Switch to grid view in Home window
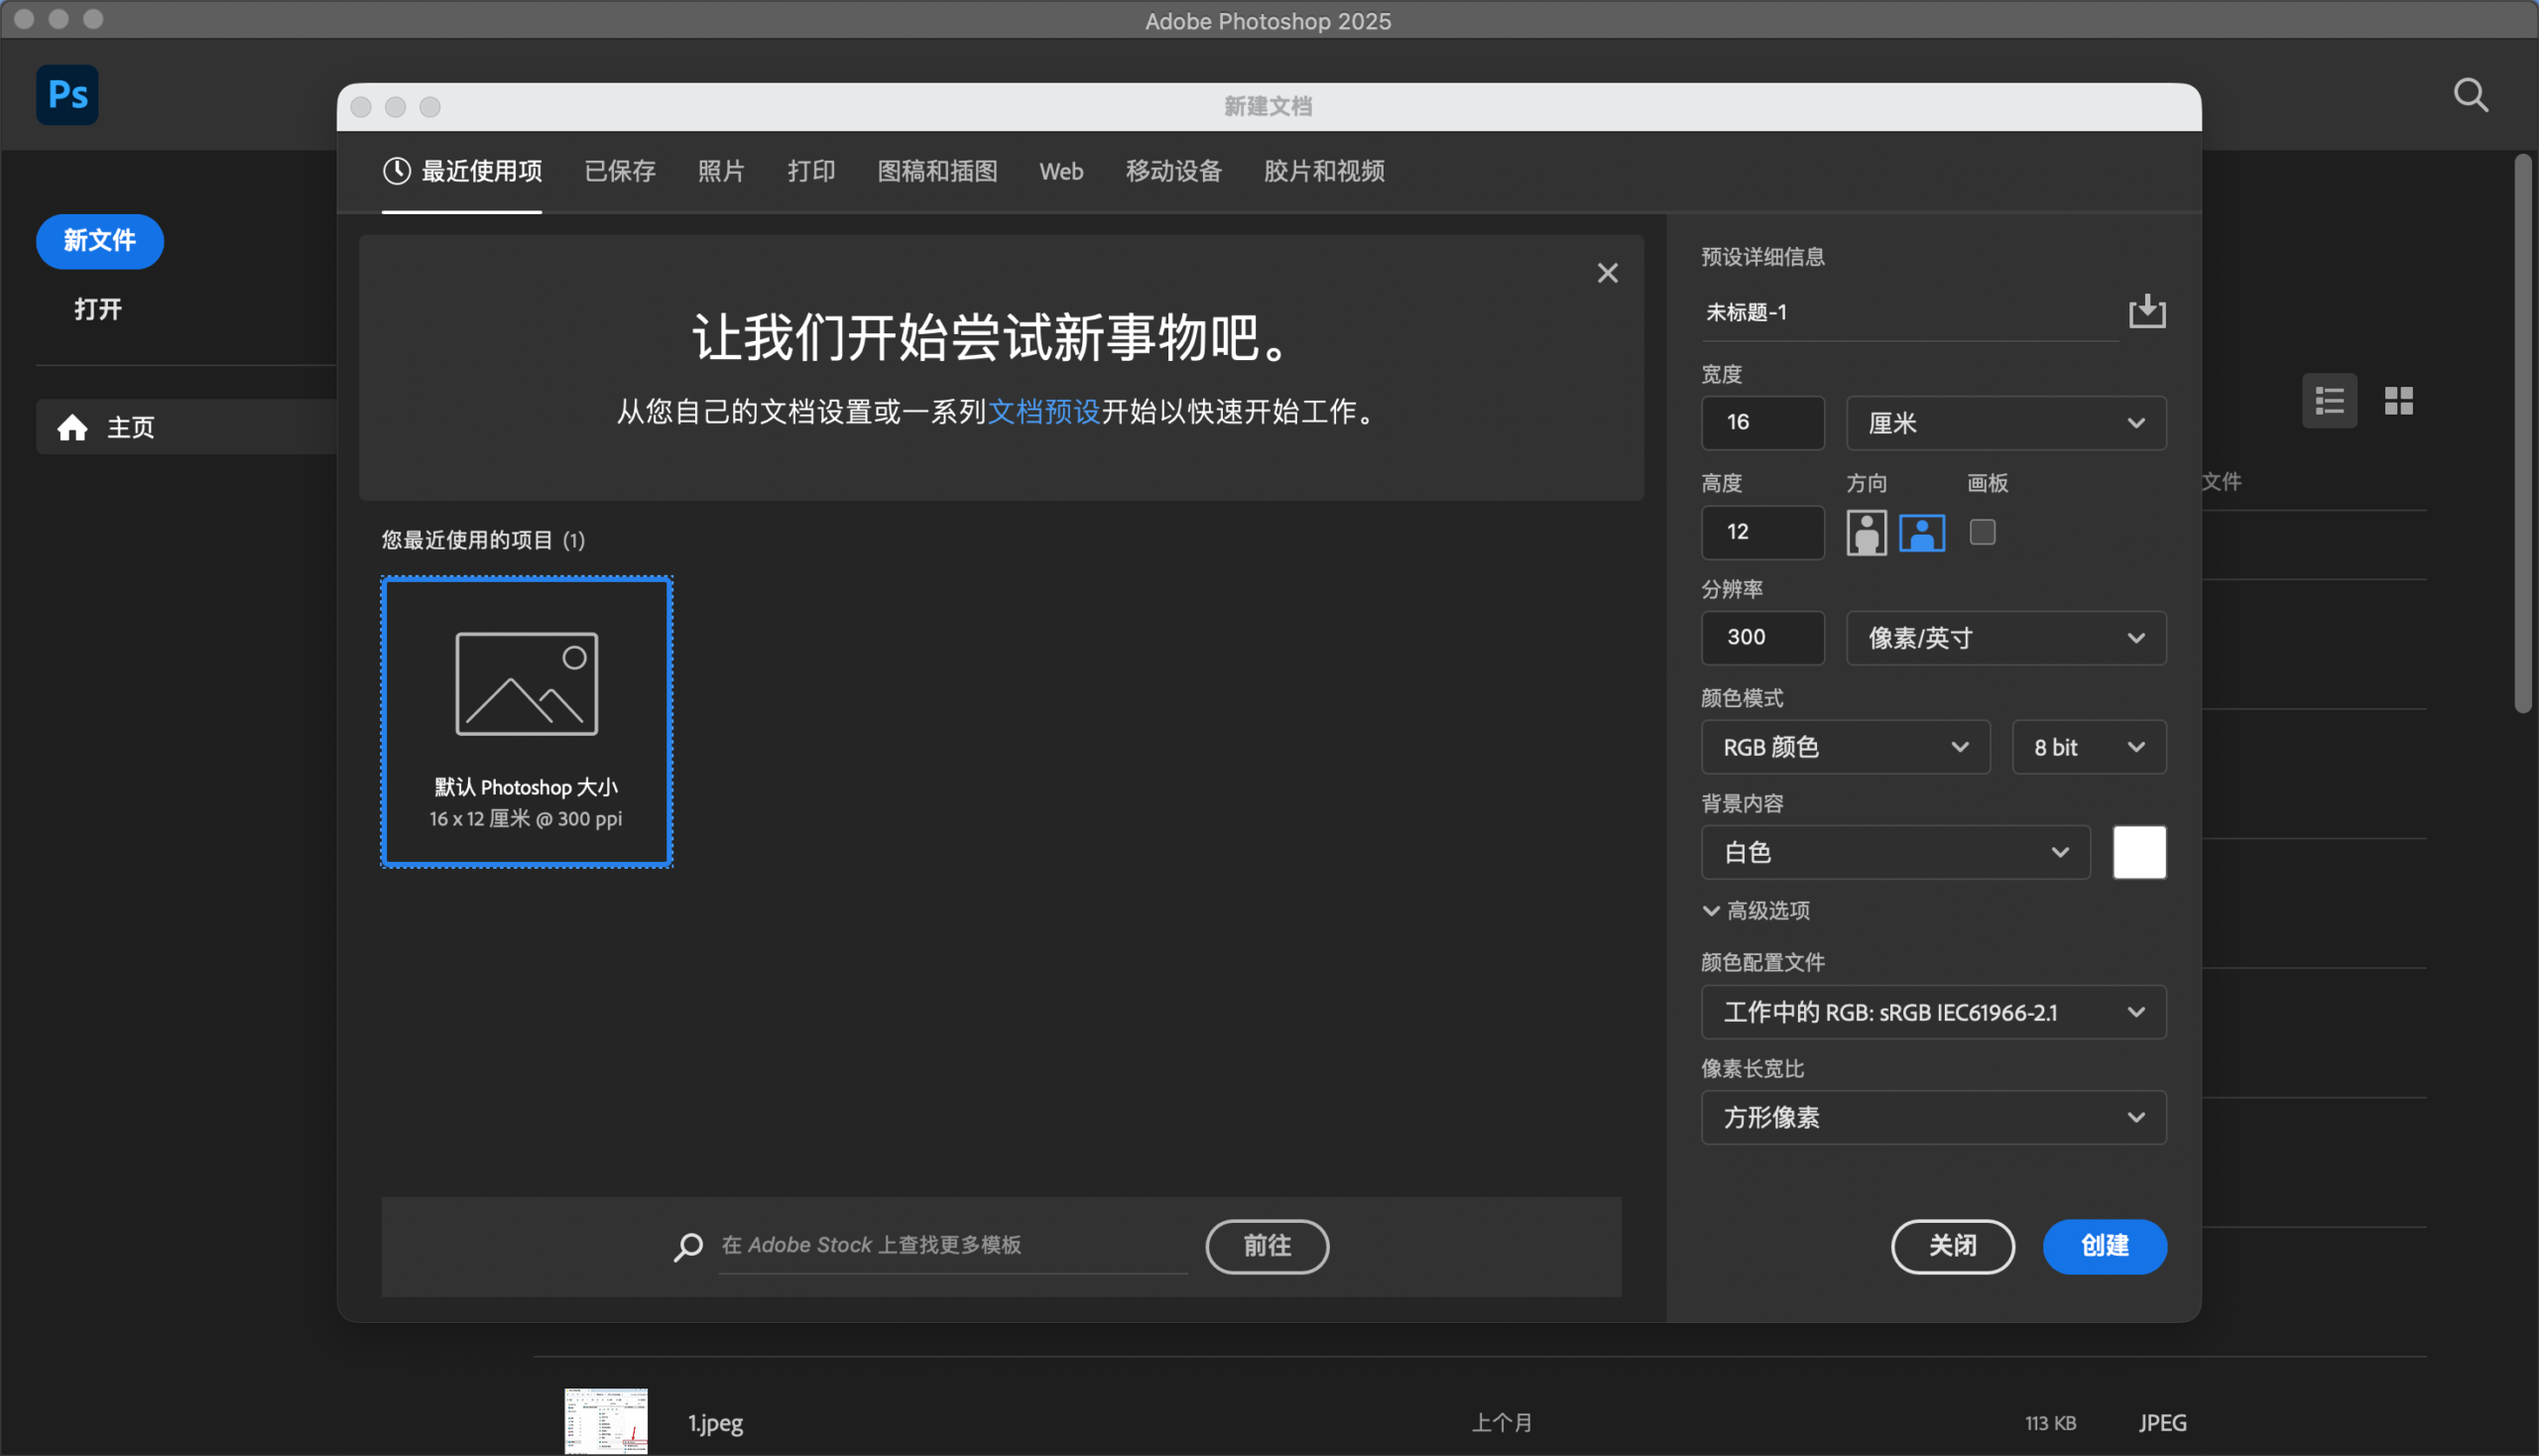2539x1456 pixels. (2398, 401)
